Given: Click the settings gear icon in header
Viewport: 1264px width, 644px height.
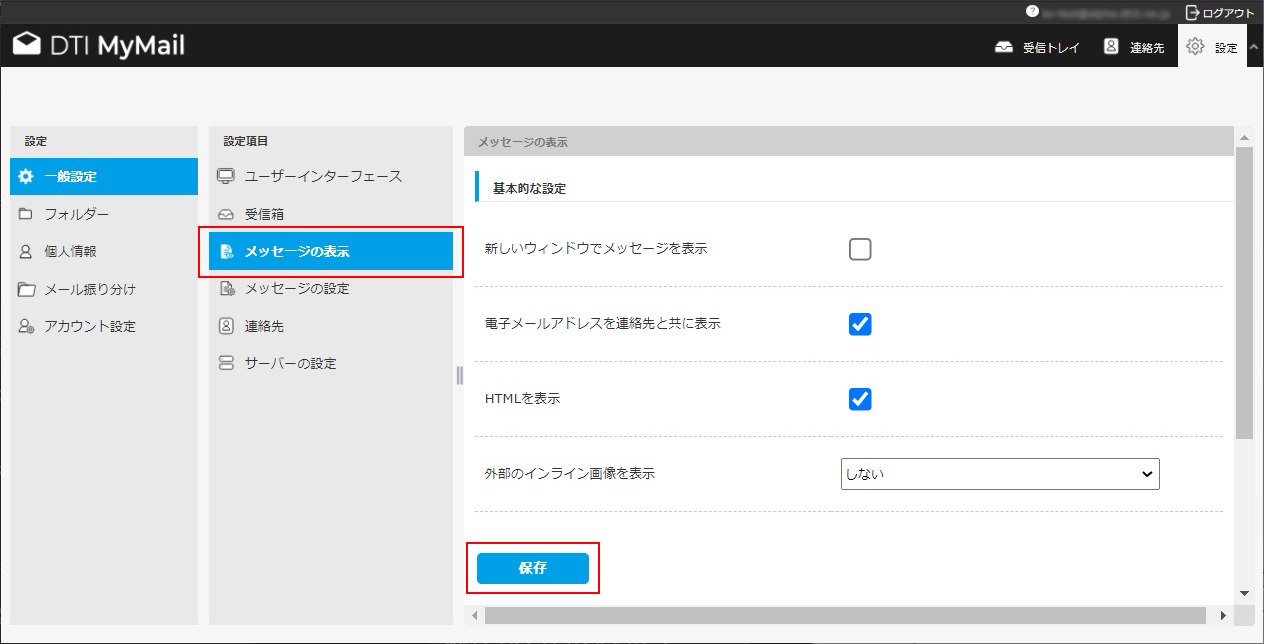Looking at the screenshot, I should tap(1195, 46).
